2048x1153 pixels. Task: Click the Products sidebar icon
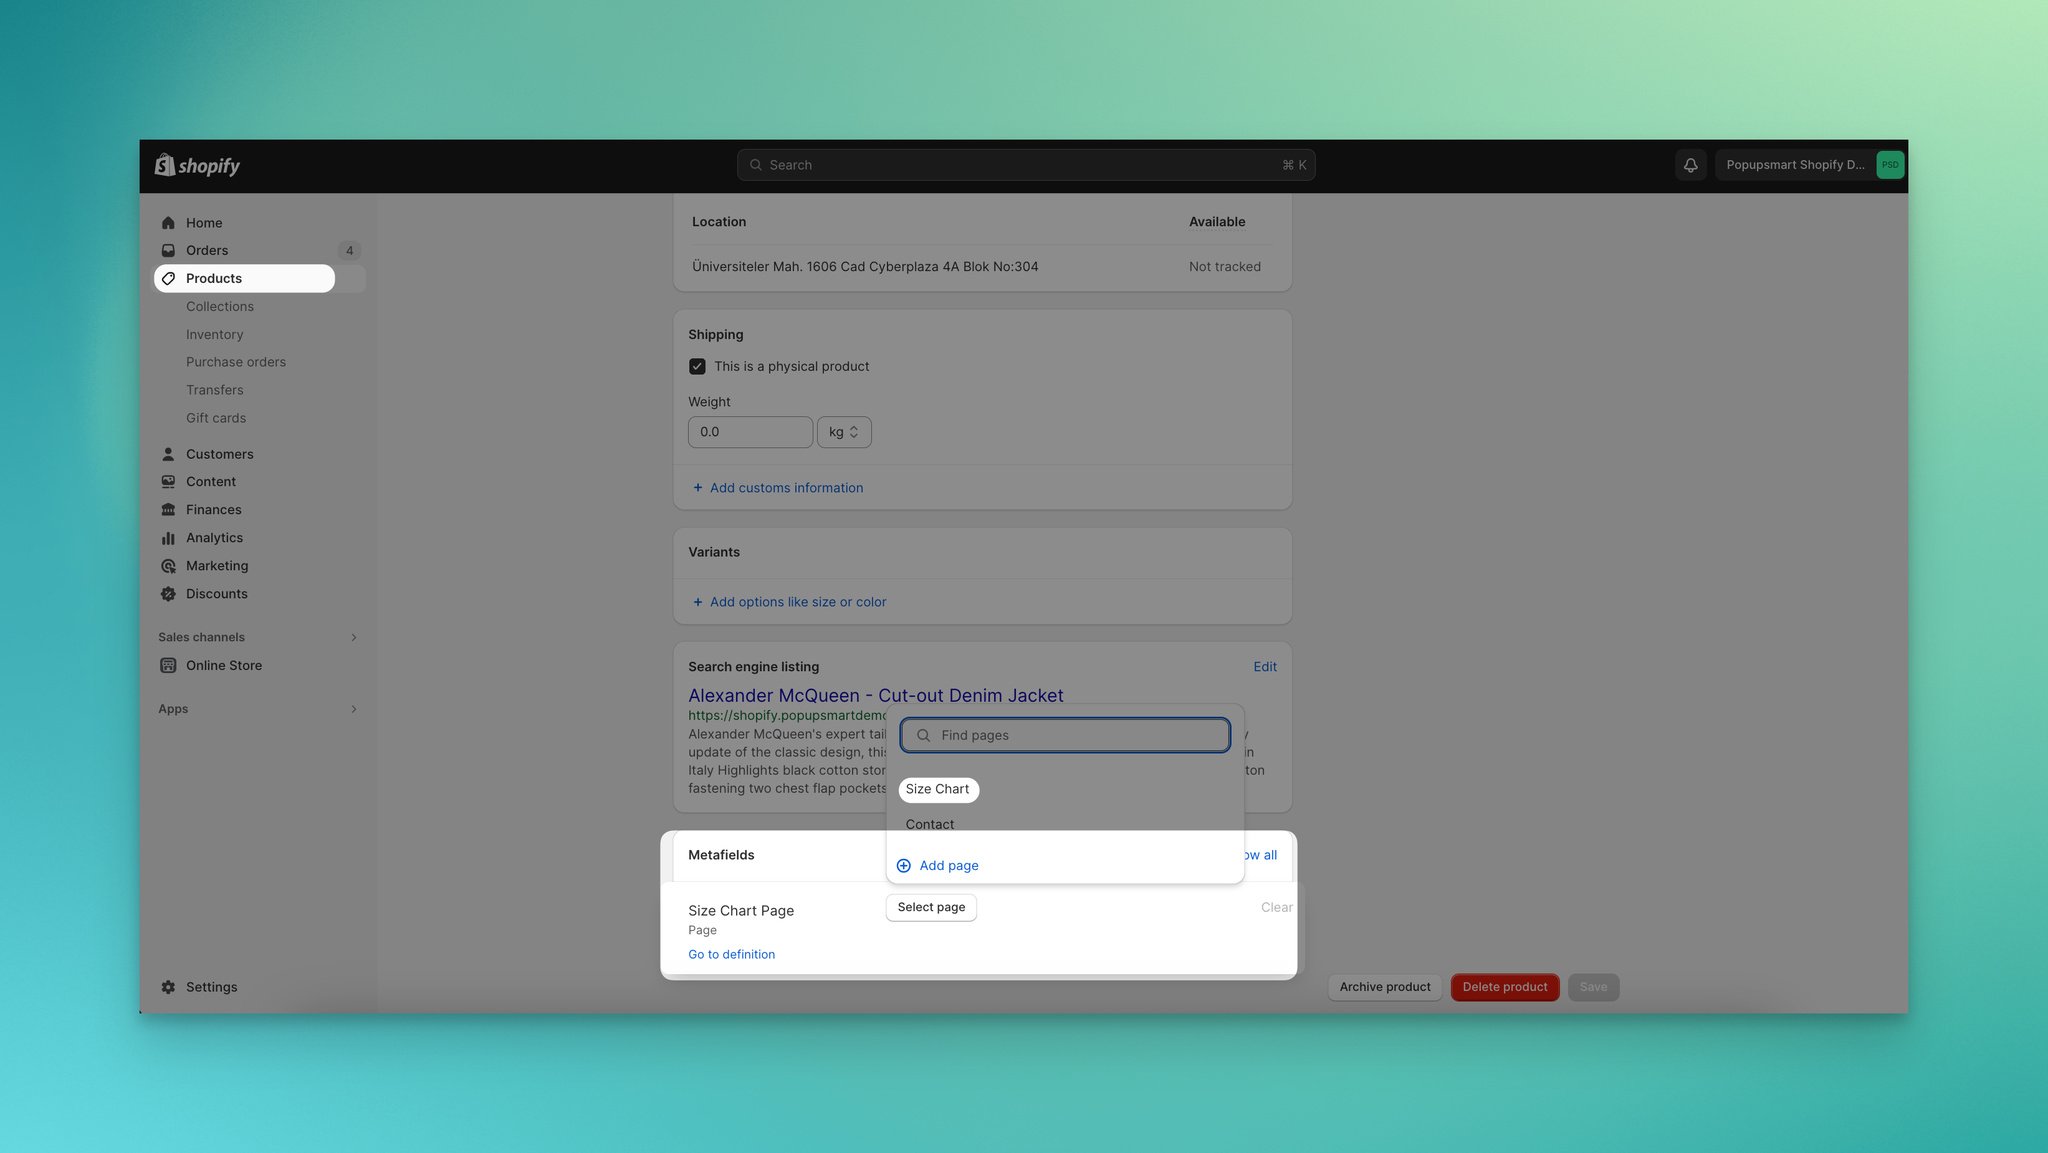tap(169, 278)
